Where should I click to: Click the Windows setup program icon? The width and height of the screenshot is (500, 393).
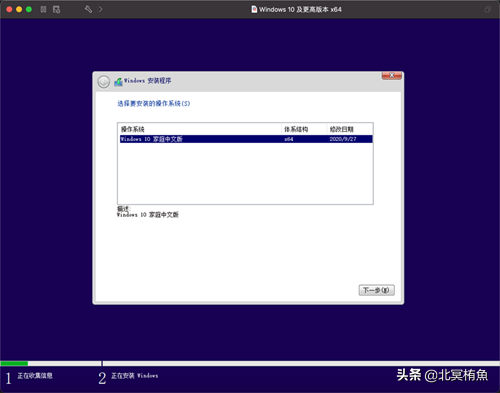pos(118,81)
